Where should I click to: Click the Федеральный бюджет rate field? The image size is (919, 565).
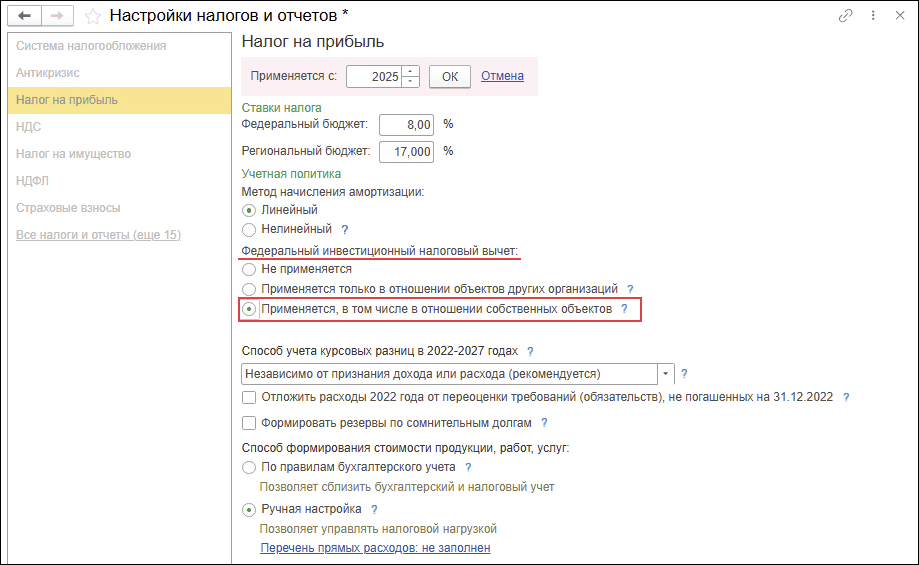[407, 125]
